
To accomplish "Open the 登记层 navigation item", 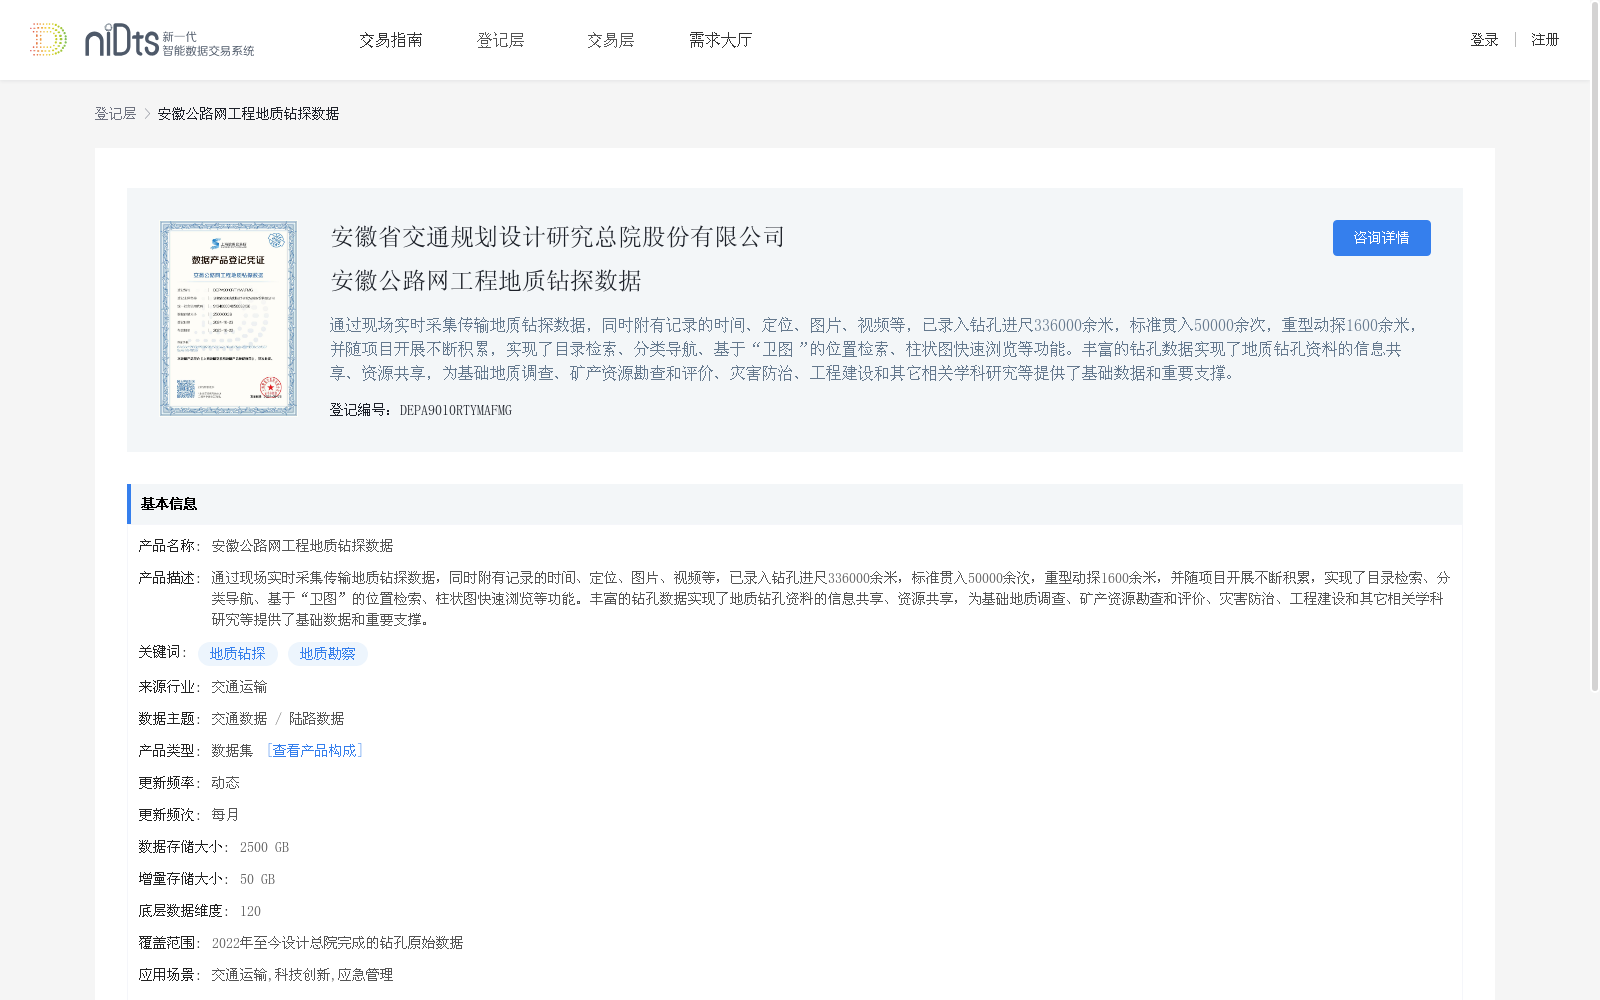I will coord(501,40).
